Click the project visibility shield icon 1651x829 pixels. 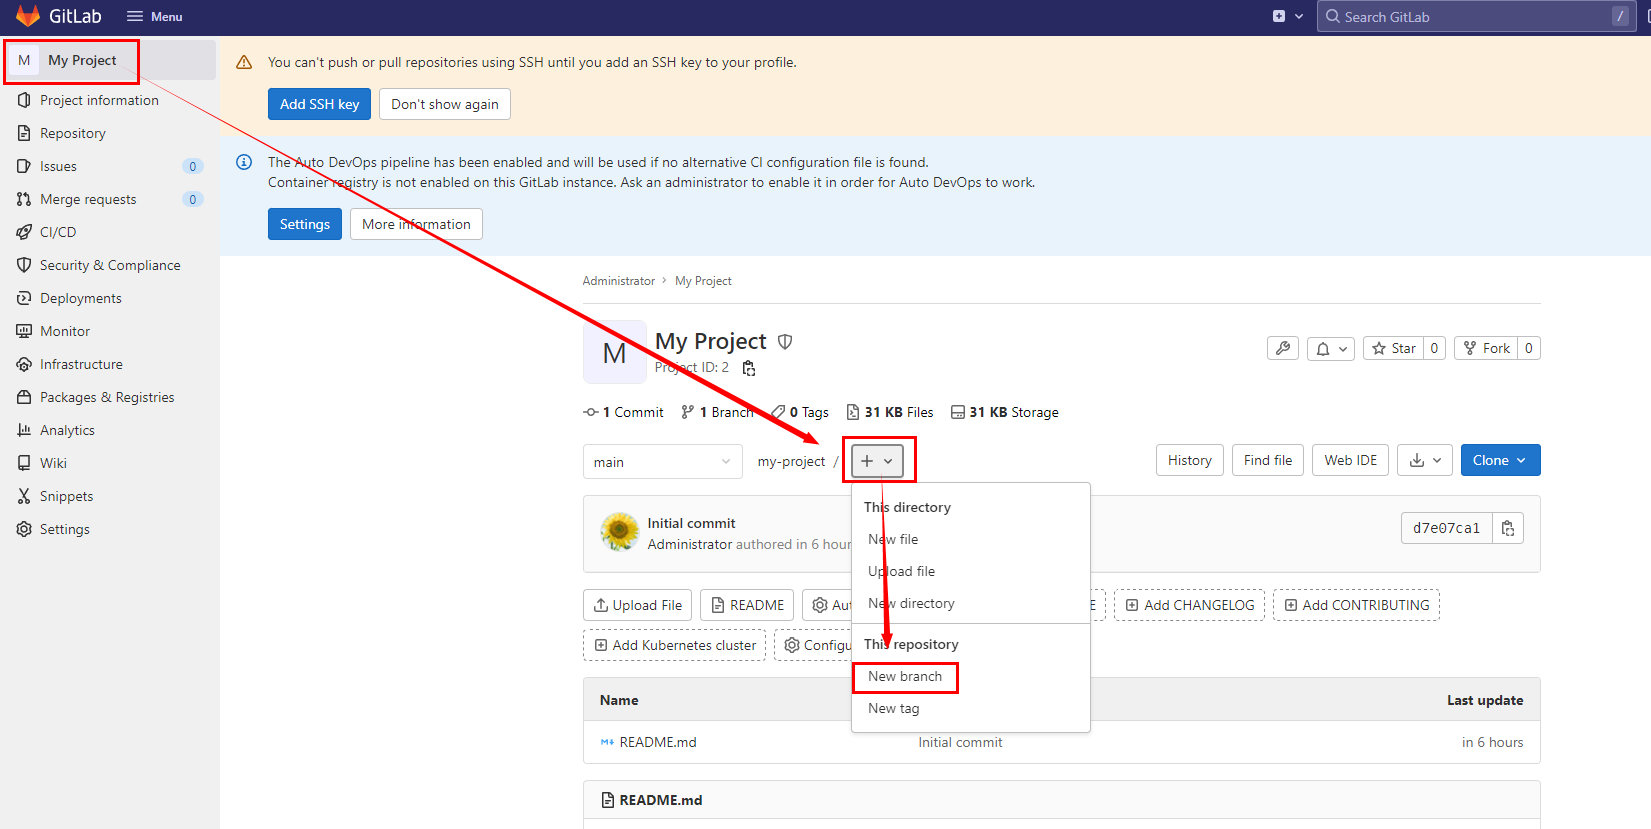click(x=785, y=342)
